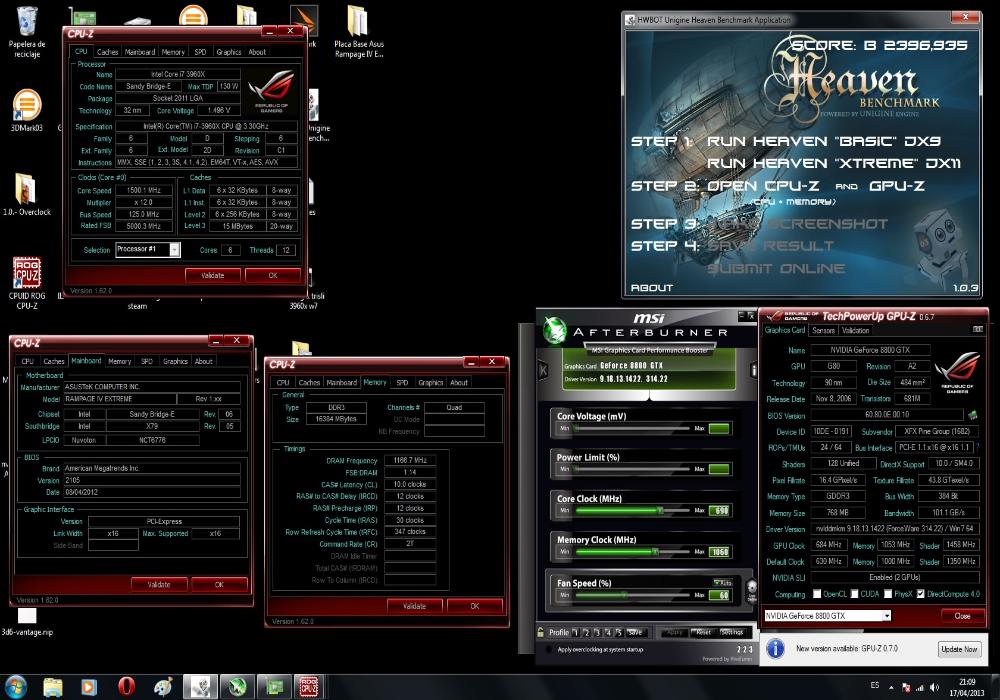Click the network signal tray icon

[x=920, y=687]
